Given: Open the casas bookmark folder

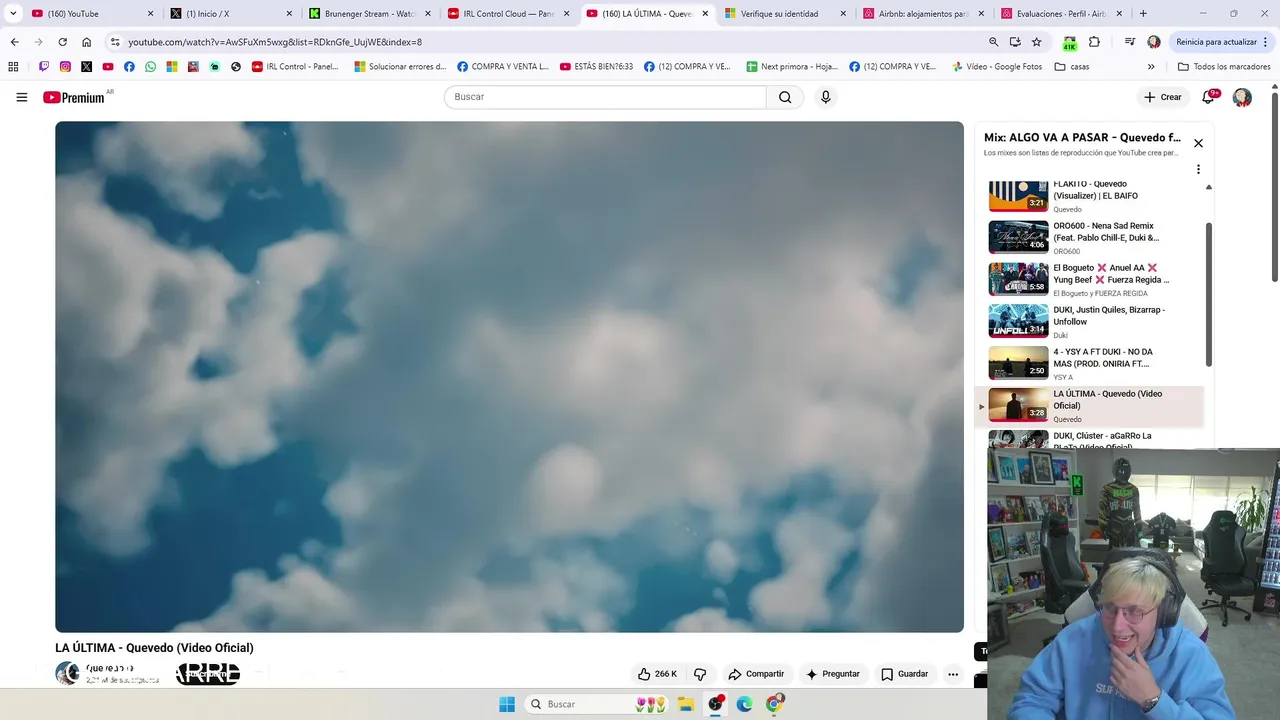Looking at the screenshot, I should tap(1072, 67).
